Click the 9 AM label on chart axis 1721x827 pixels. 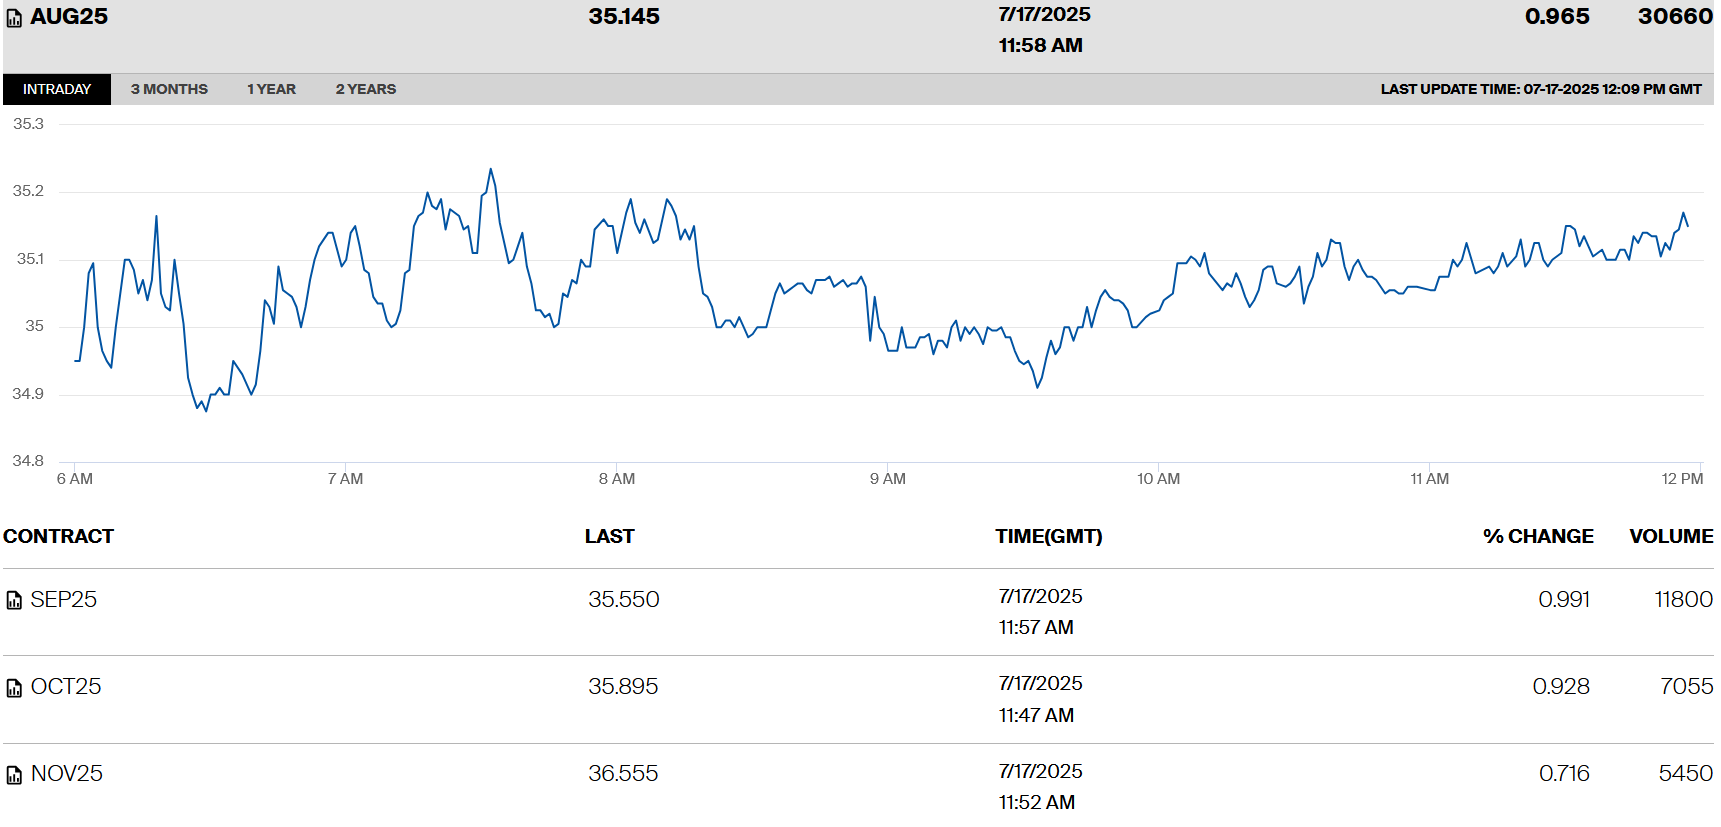pyautogui.click(x=887, y=479)
